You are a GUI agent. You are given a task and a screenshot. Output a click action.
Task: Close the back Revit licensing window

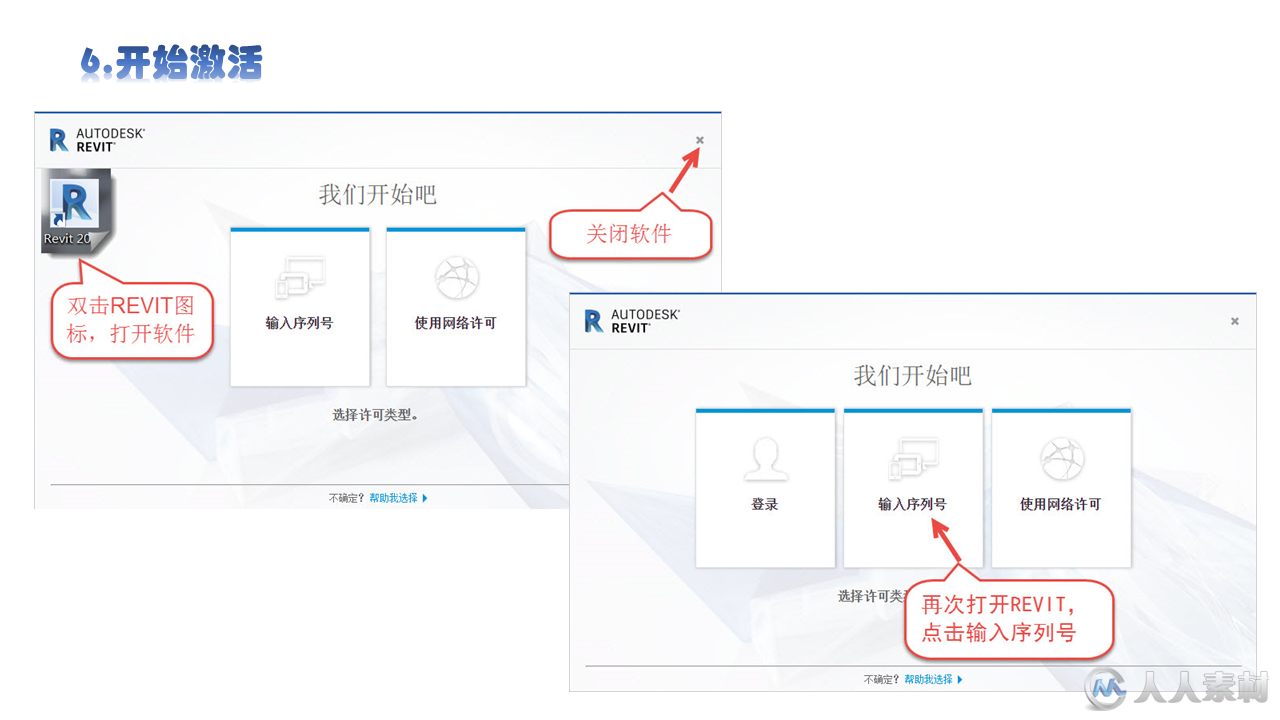[700, 140]
